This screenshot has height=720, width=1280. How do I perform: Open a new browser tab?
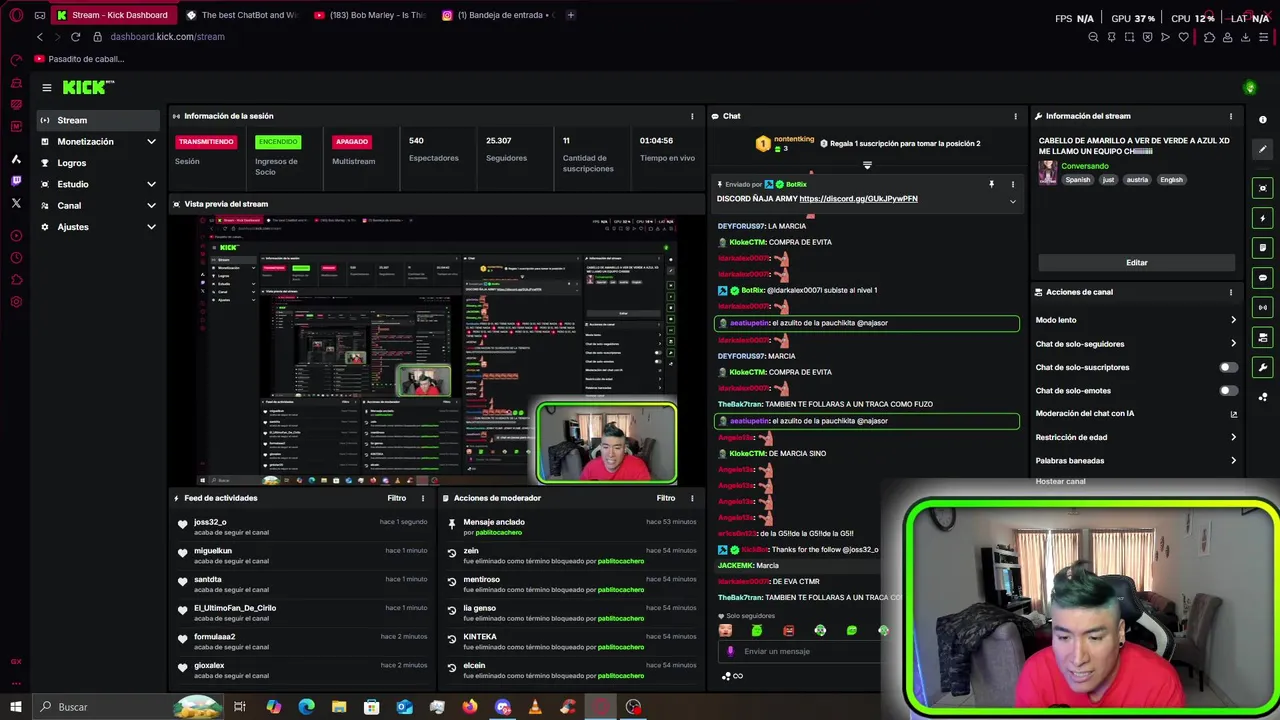[x=571, y=15]
